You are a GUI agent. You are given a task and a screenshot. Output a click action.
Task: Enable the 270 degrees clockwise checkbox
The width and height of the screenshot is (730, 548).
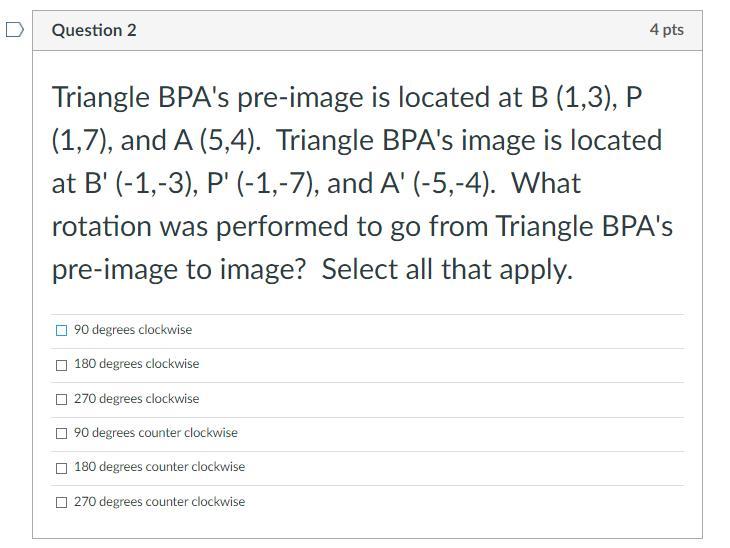61,399
